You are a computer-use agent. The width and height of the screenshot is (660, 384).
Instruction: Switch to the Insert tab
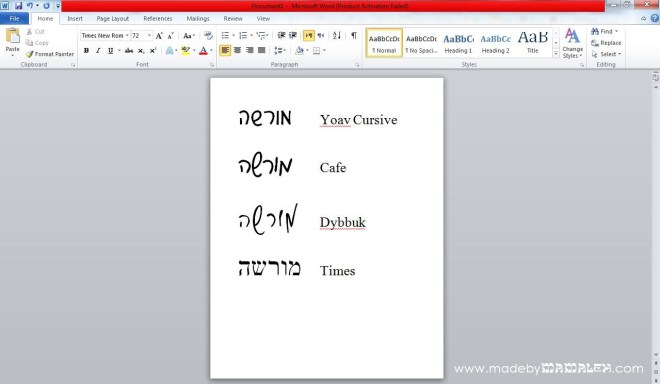(75, 19)
